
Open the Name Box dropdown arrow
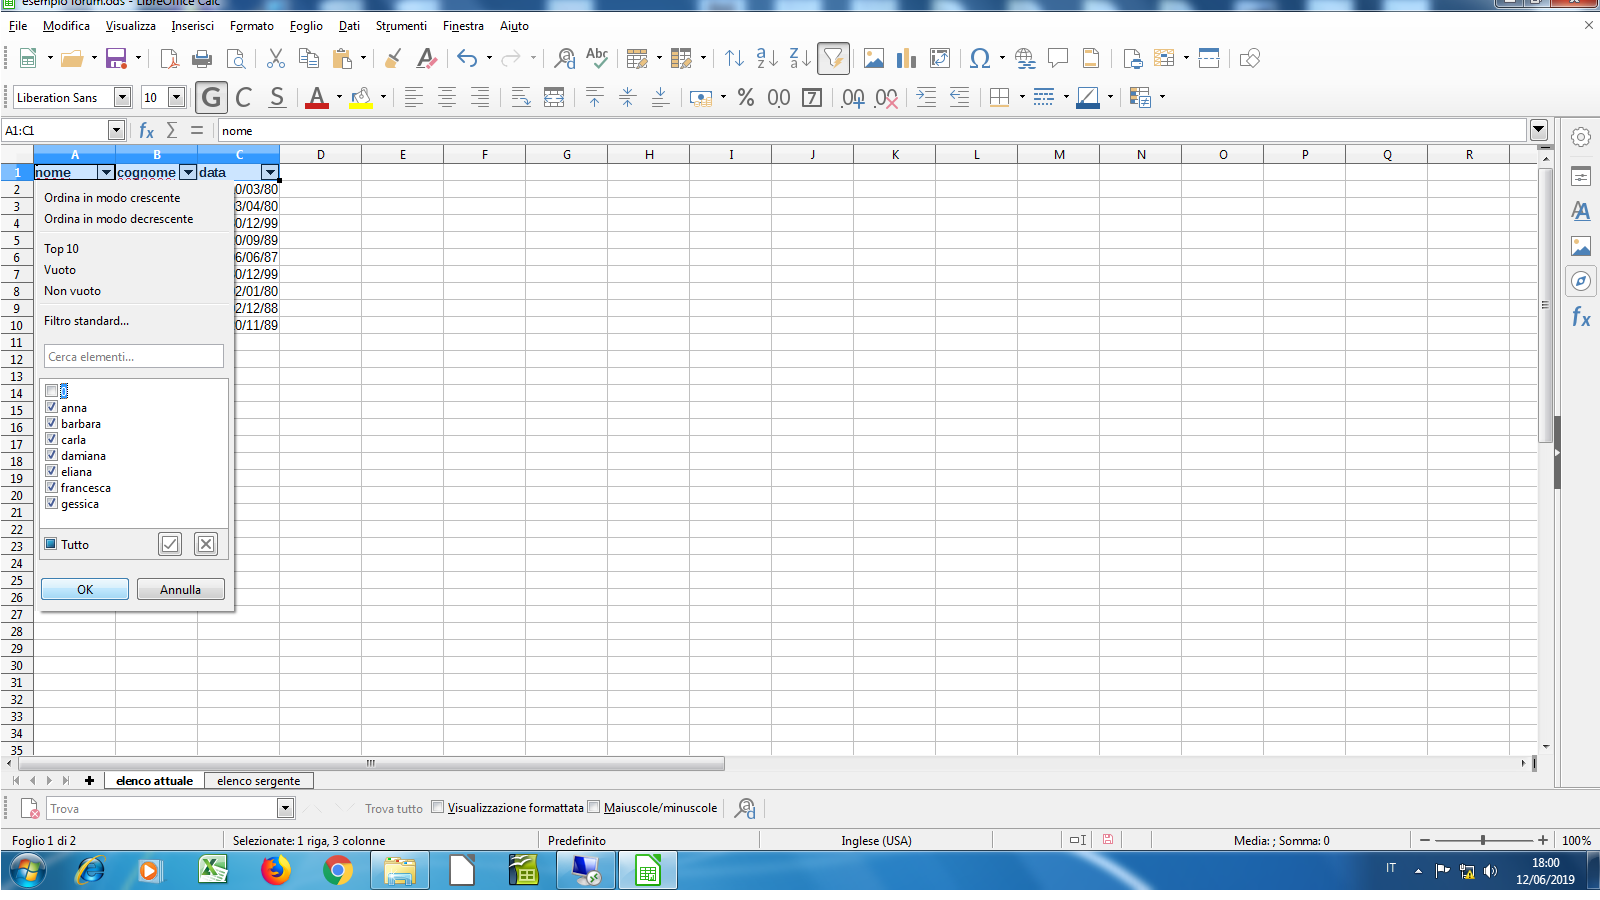116,131
